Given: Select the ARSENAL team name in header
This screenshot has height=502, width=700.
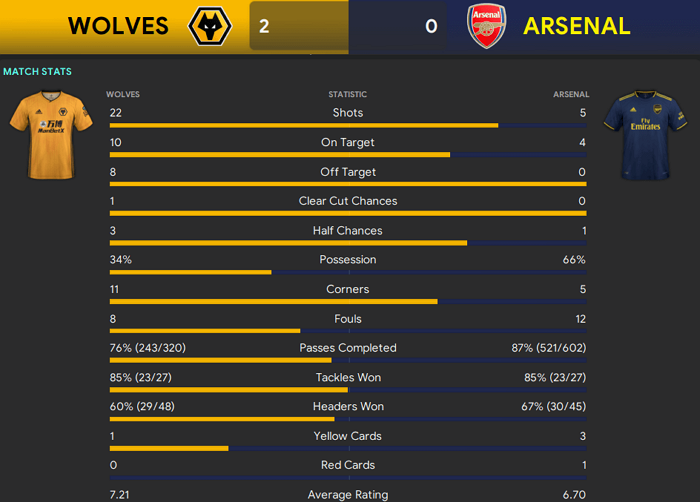Looking at the screenshot, I should click(576, 26).
